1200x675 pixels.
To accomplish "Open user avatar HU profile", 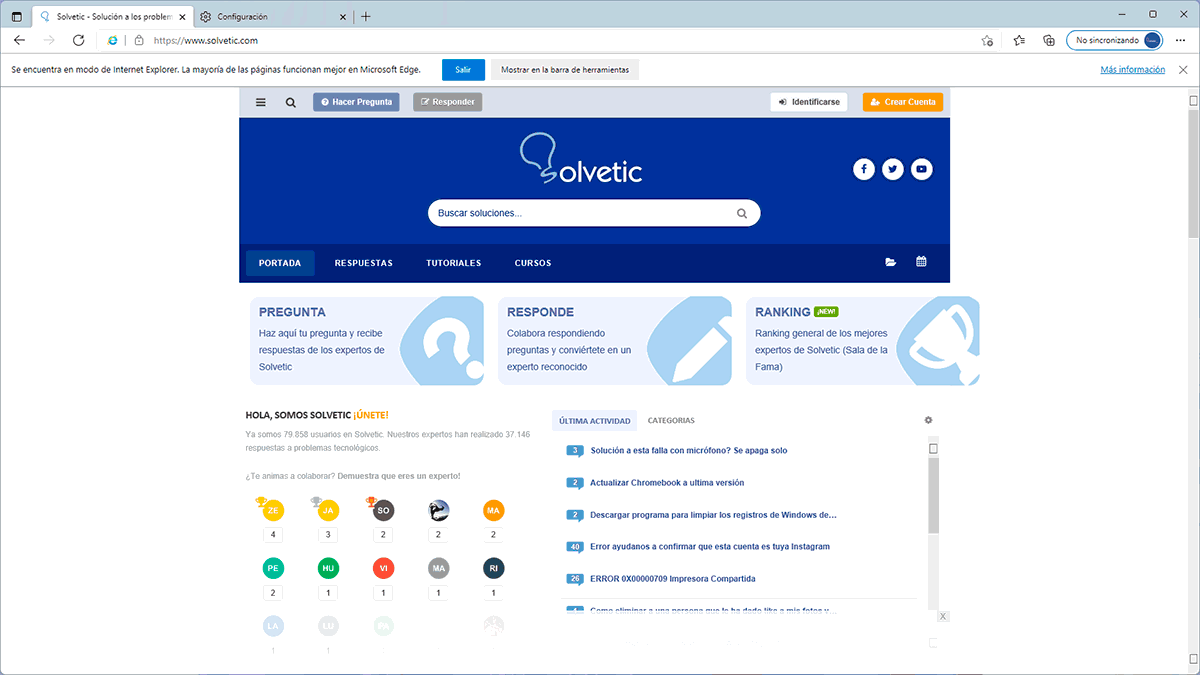I will click(x=327, y=568).
